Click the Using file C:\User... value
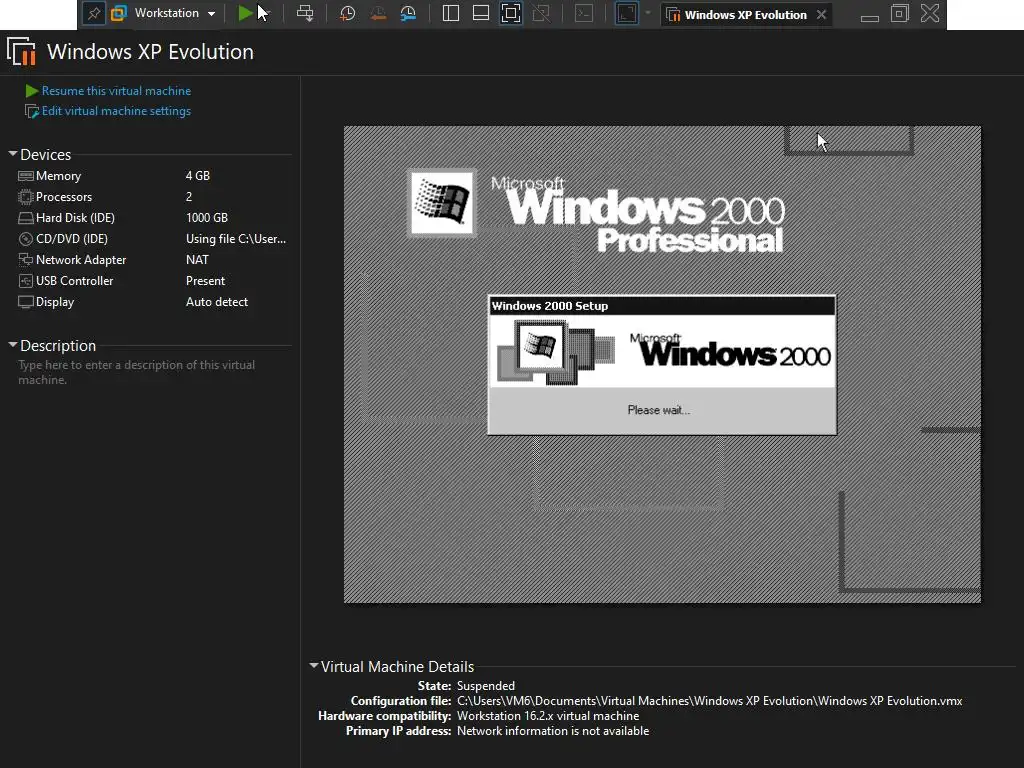The image size is (1024, 768). point(236,239)
